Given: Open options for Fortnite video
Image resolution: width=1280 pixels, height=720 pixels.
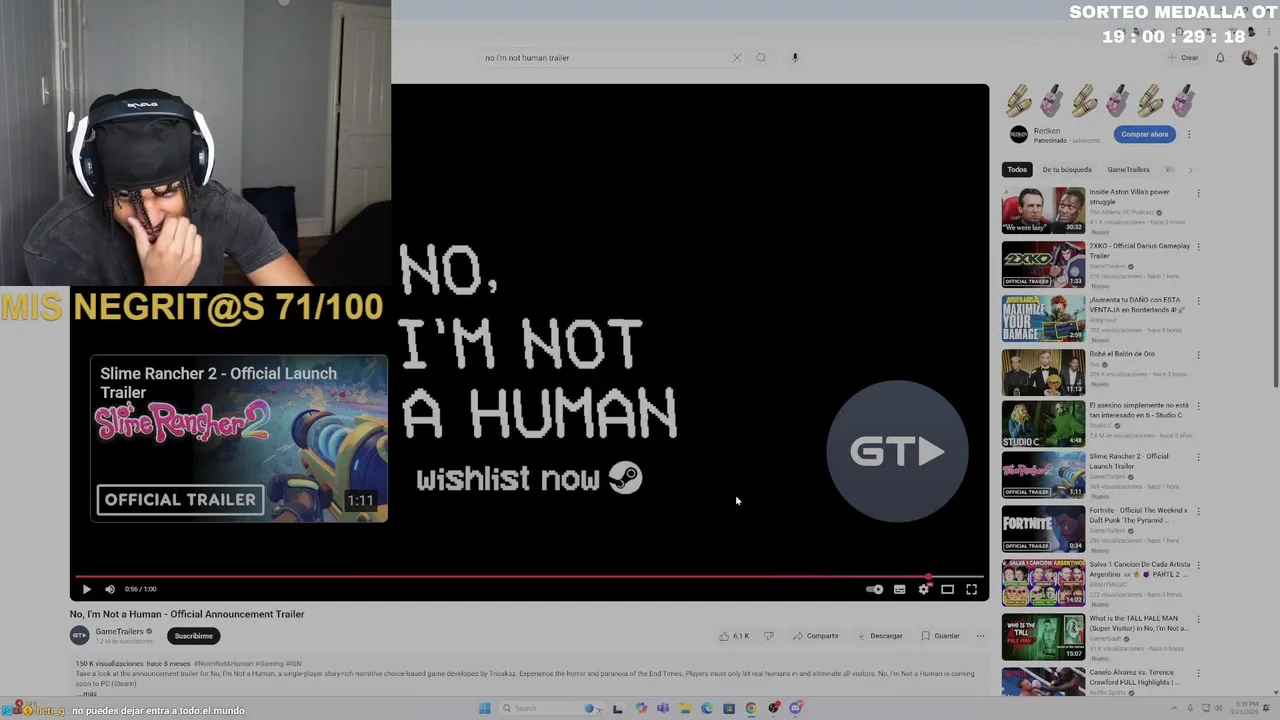Looking at the screenshot, I should (1198, 511).
